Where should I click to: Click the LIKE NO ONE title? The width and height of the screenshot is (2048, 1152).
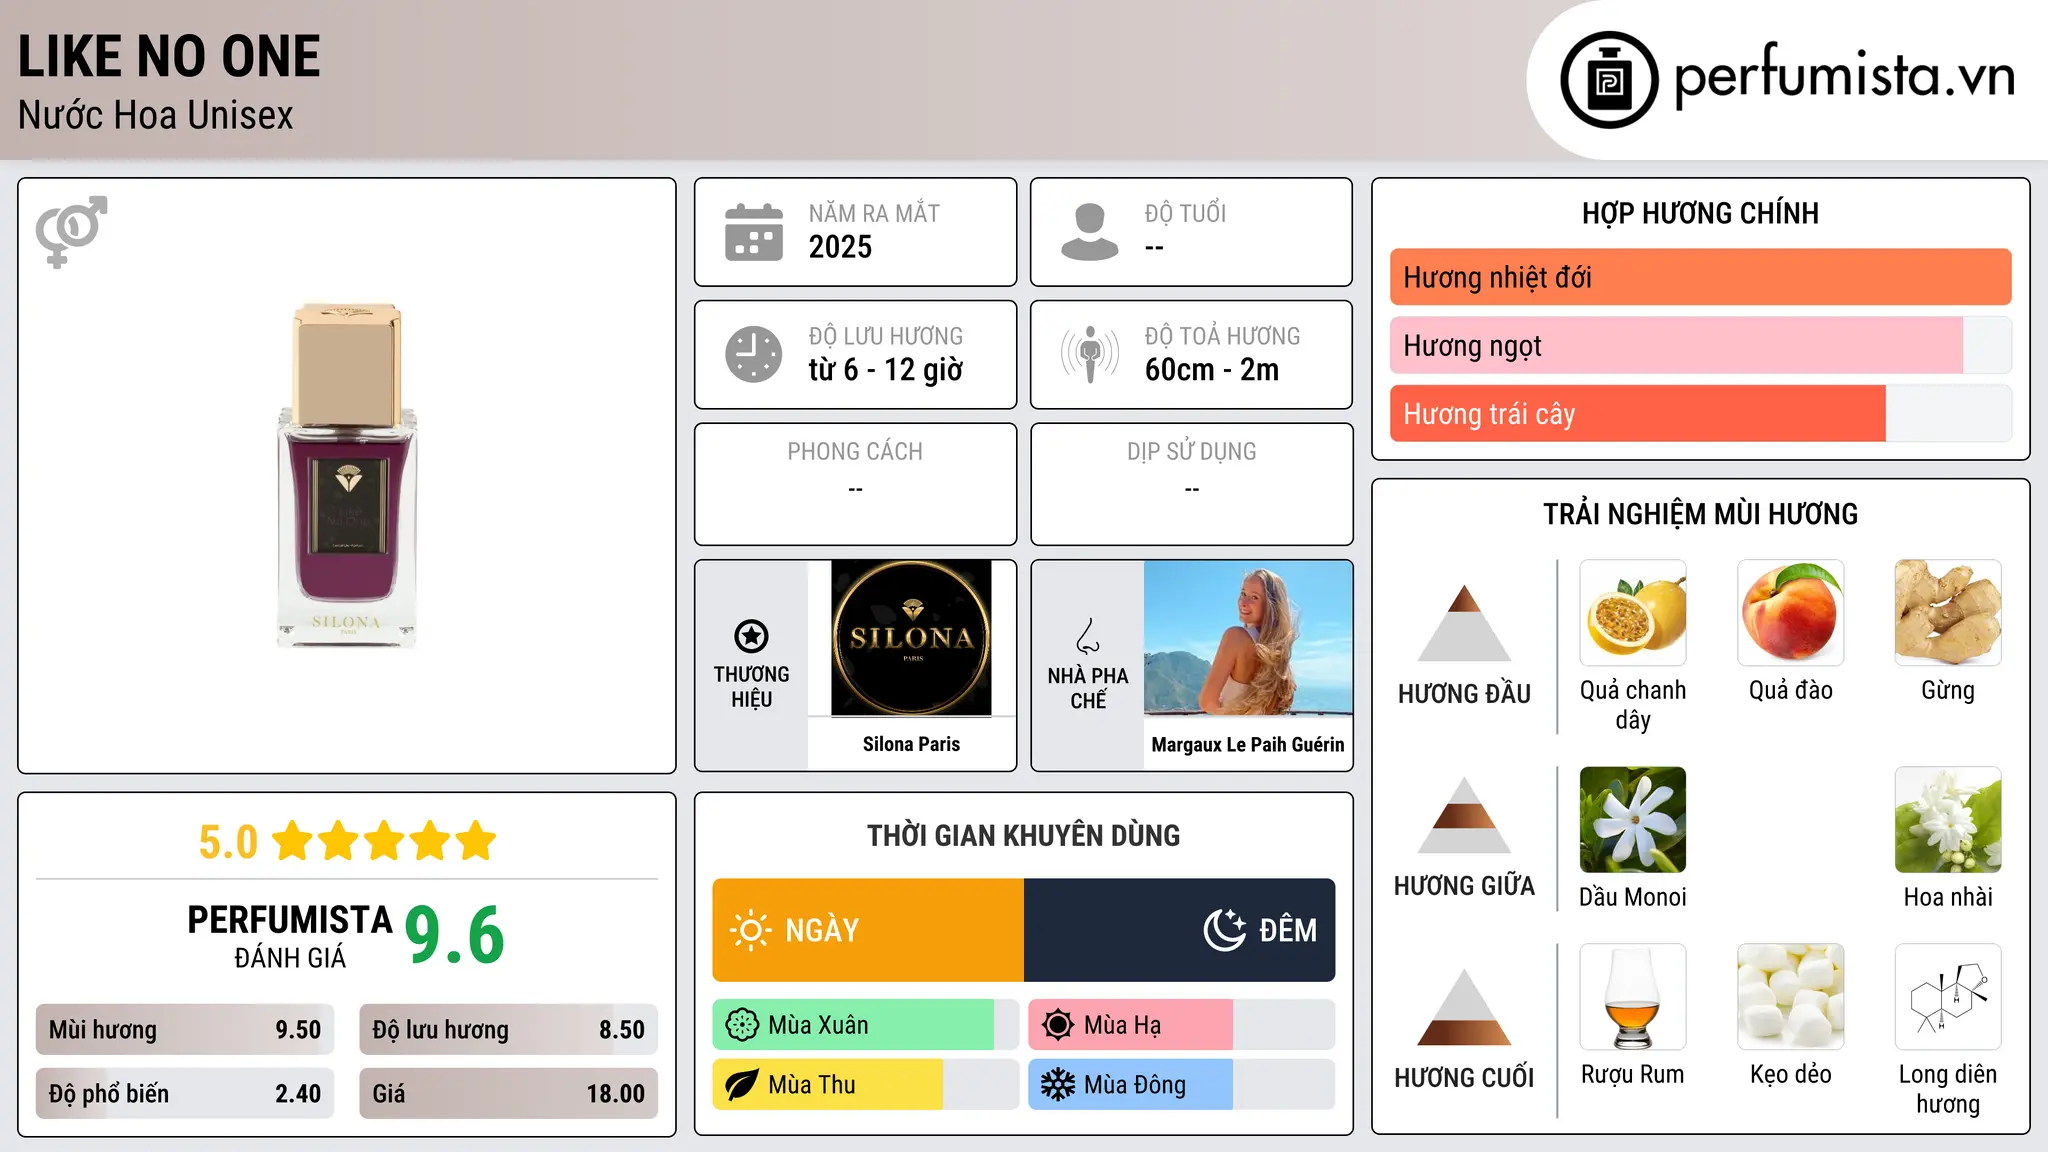coord(169,56)
